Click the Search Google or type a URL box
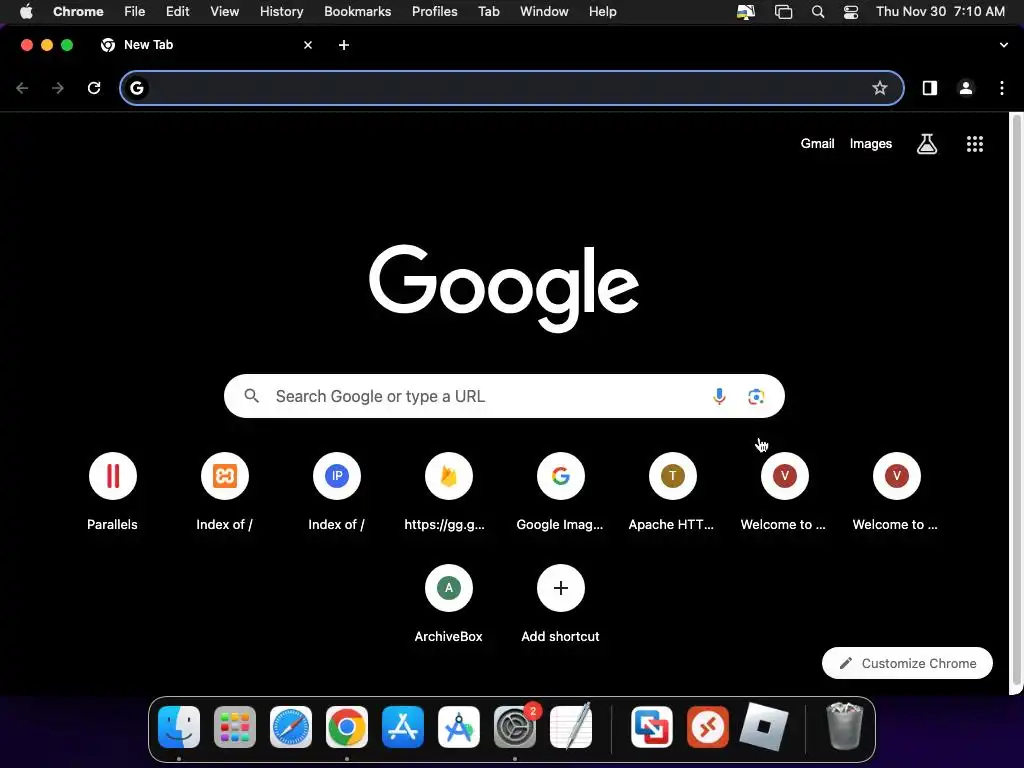This screenshot has width=1024, height=768. (x=504, y=396)
